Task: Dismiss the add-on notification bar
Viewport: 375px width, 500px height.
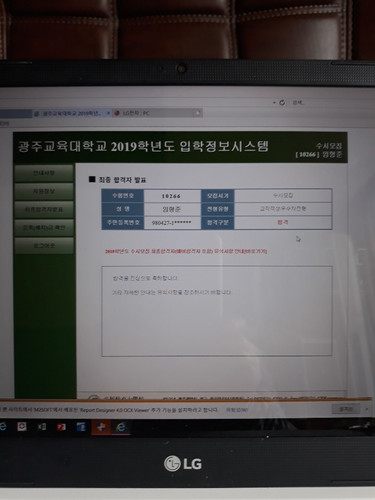Action: coord(366,409)
